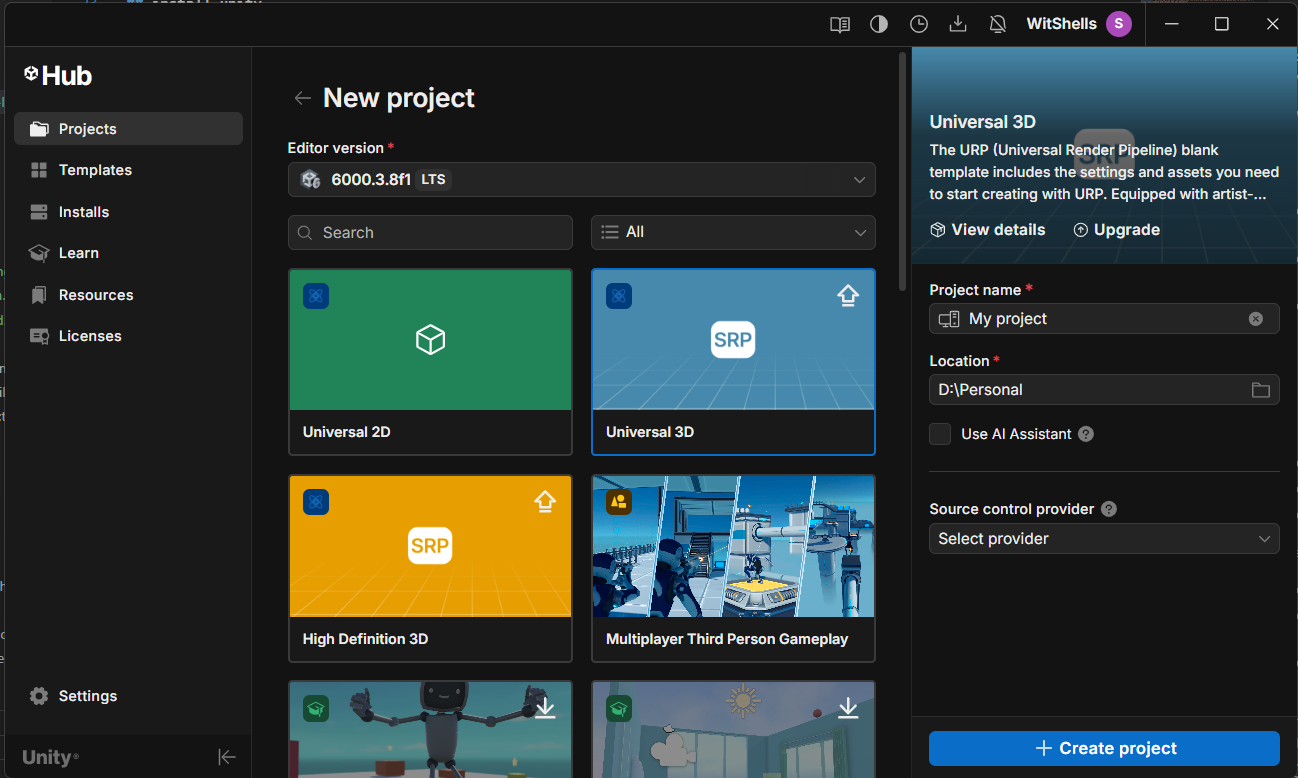This screenshot has width=1298, height=778.
Task: Open the WitShells account avatar
Action: click(1119, 24)
